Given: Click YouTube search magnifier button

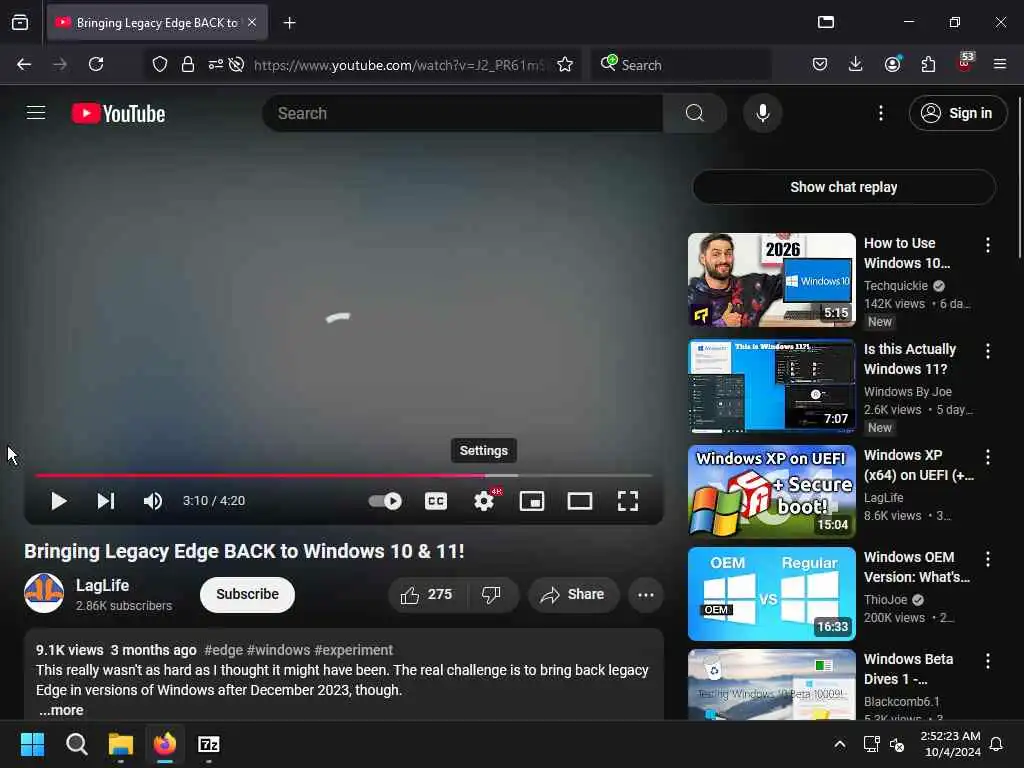Looking at the screenshot, I should coord(695,113).
